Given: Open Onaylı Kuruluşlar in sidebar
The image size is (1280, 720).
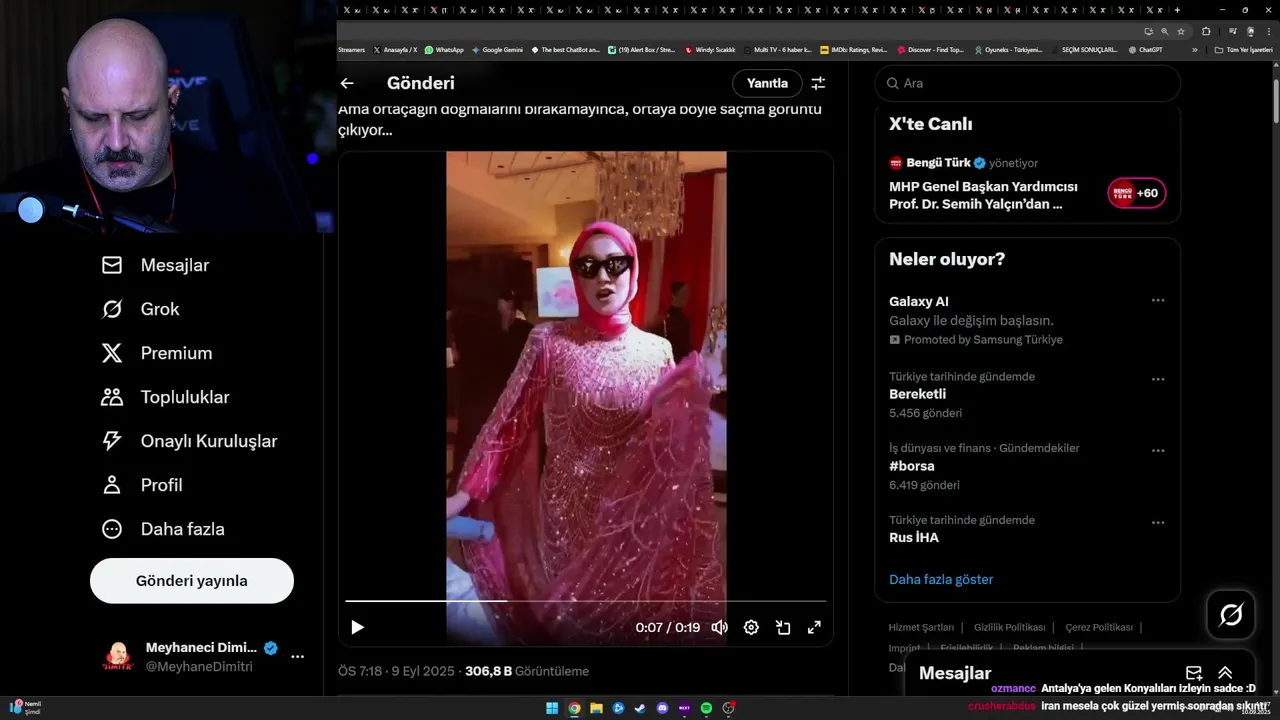Looking at the screenshot, I should coord(189,441).
